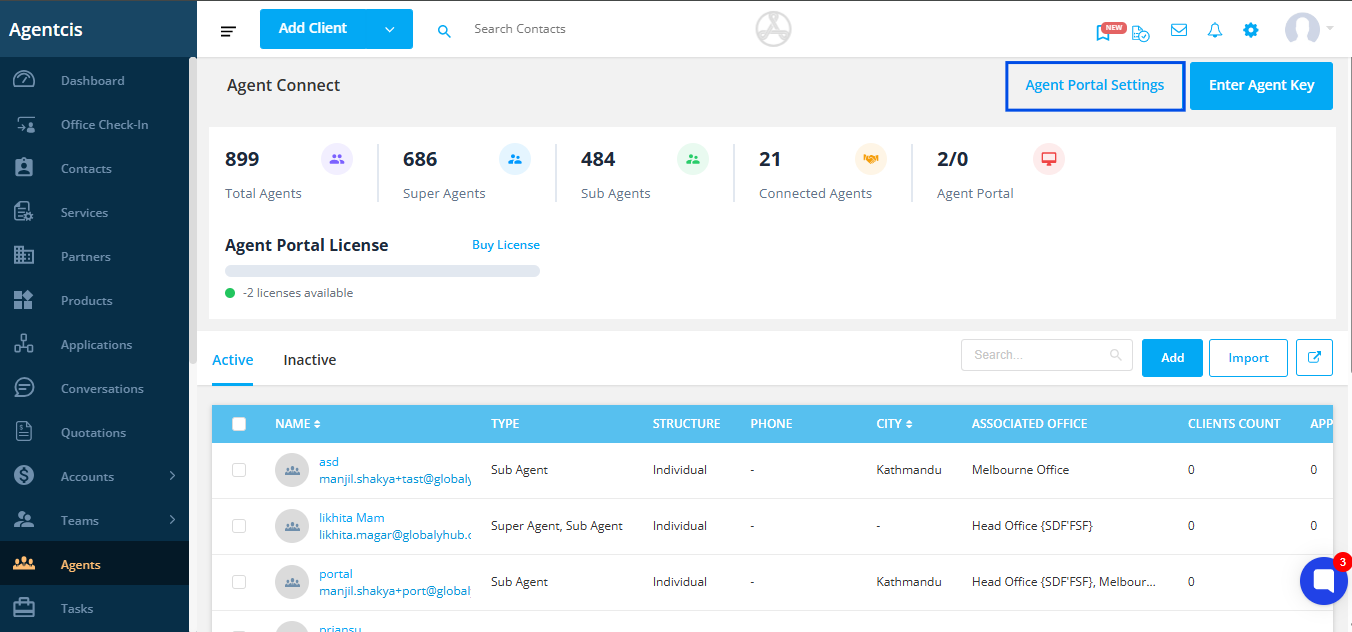Open Conversations in the sidebar
Viewport: 1352px width, 632px height.
pyautogui.click(x=94, y=389)
